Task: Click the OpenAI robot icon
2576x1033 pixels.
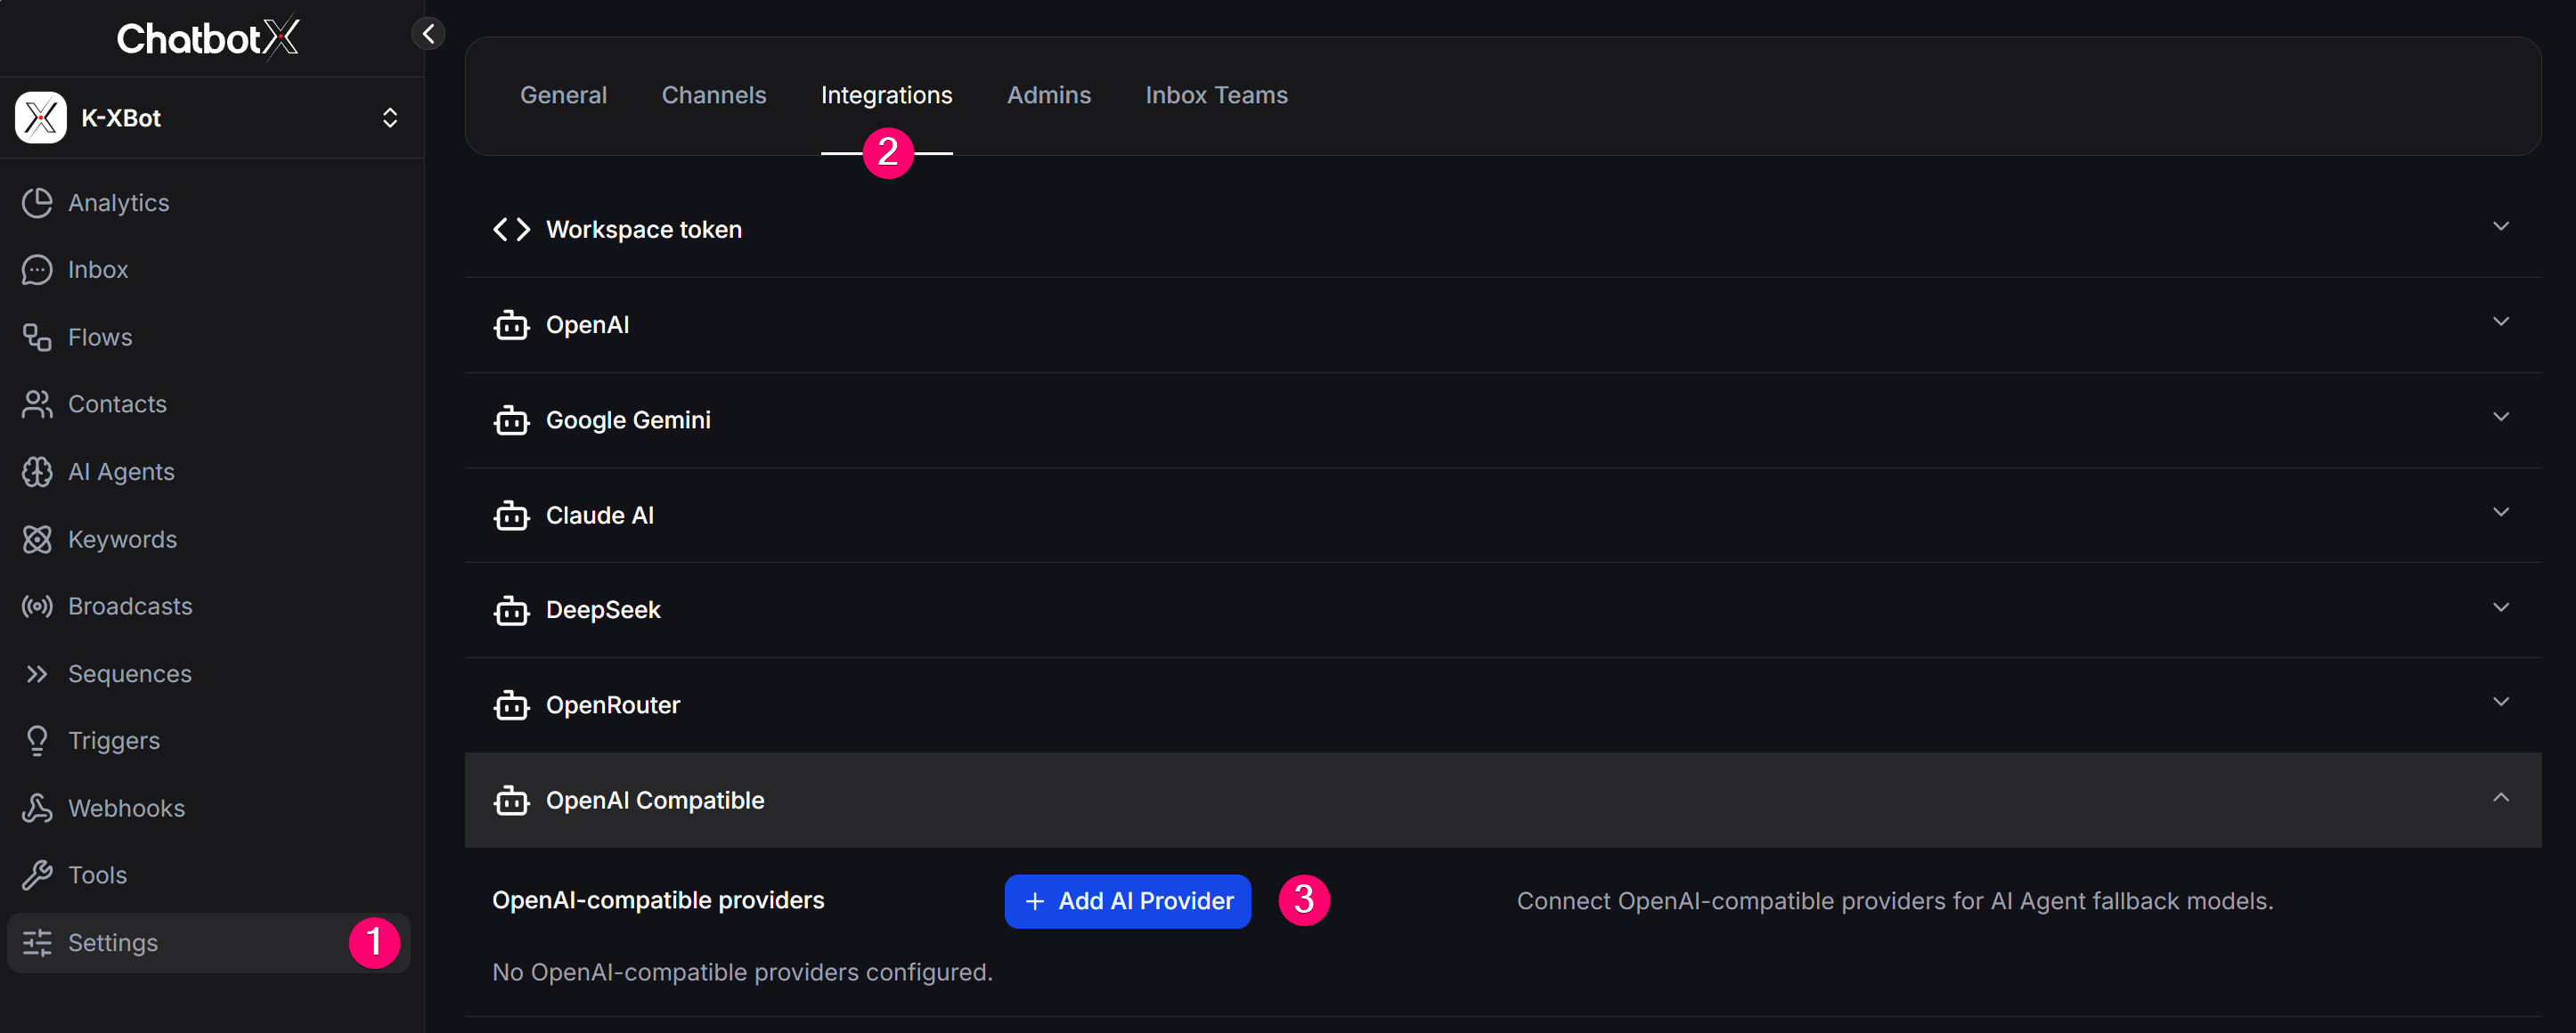Action: [x=511, y=325]
